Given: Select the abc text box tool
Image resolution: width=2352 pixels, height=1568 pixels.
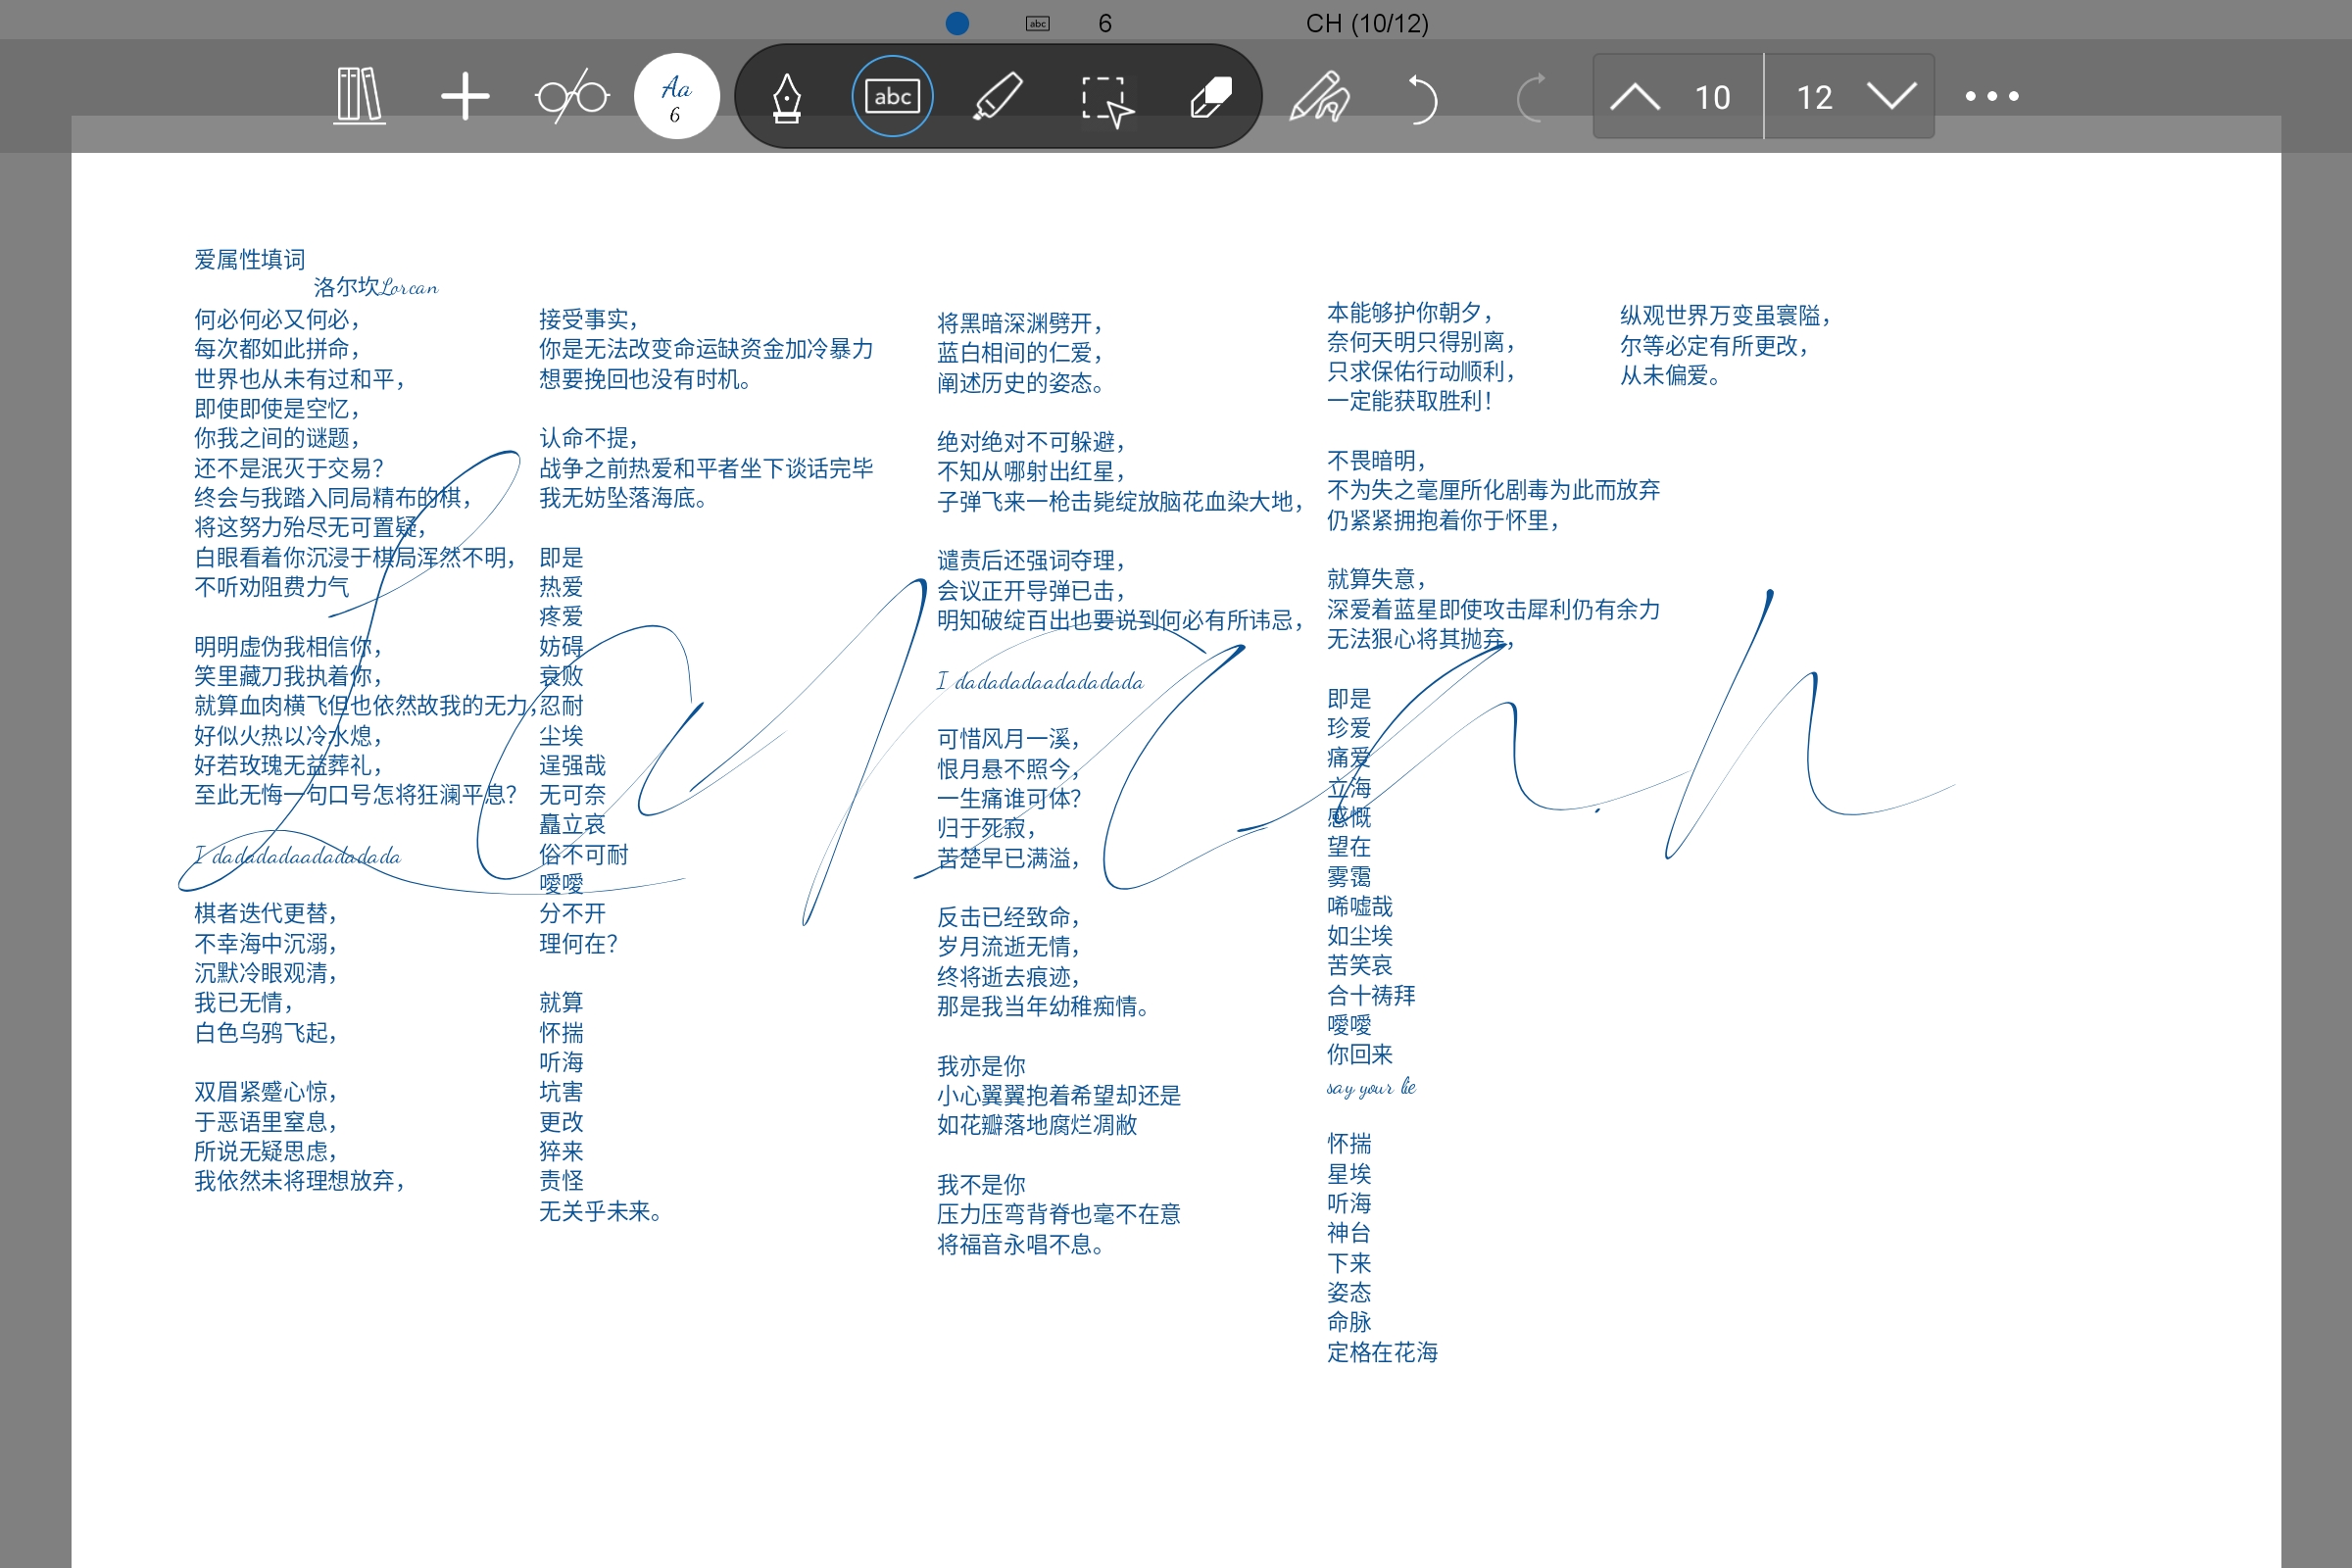Looking at the screenshot, I should (x=892, y=96).
